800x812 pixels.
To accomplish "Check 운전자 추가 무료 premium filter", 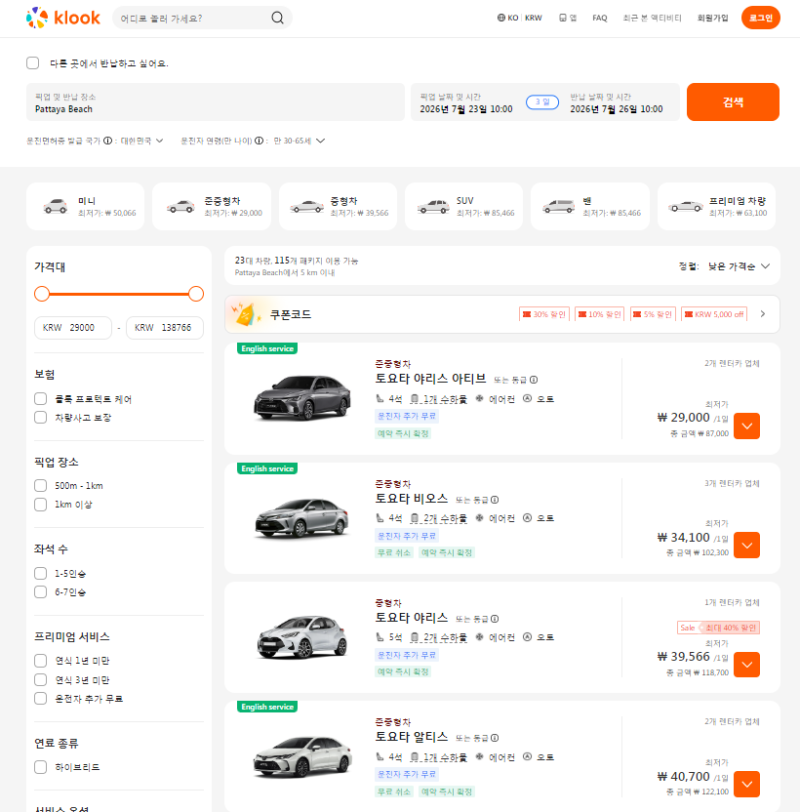I will point(40,699).
